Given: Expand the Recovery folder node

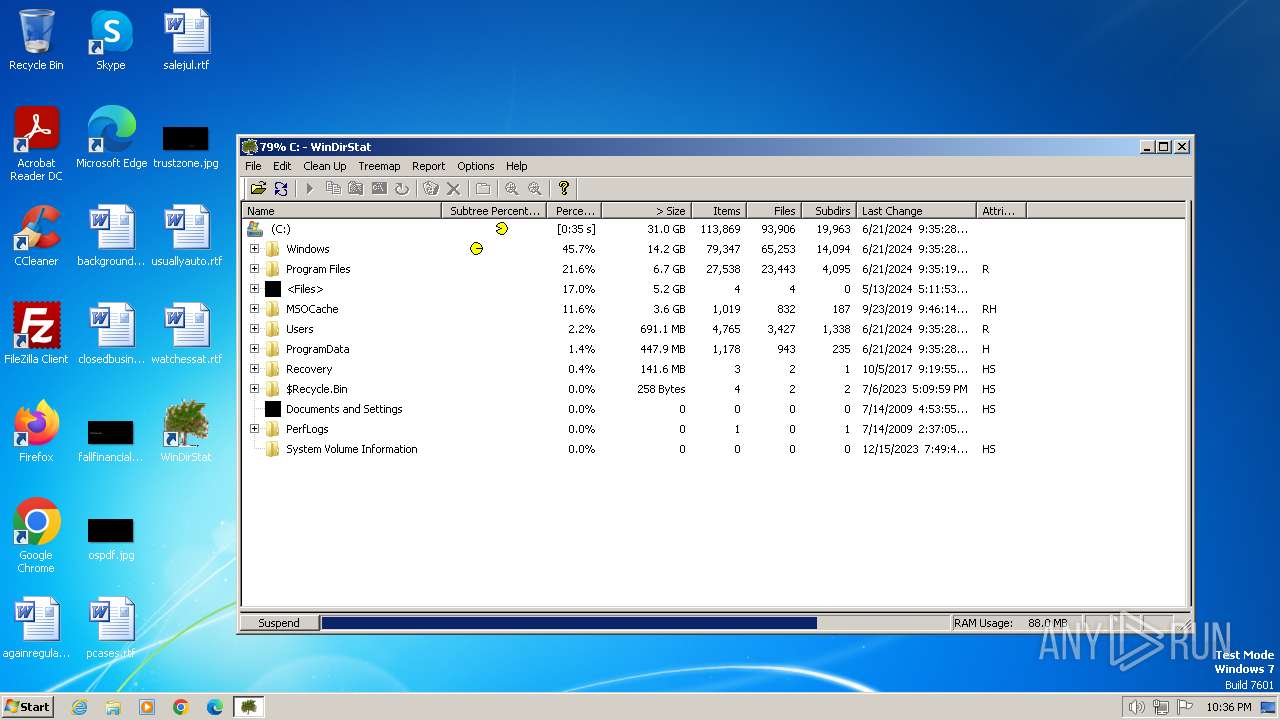Looking at the screenshot, I should point(254,369).
